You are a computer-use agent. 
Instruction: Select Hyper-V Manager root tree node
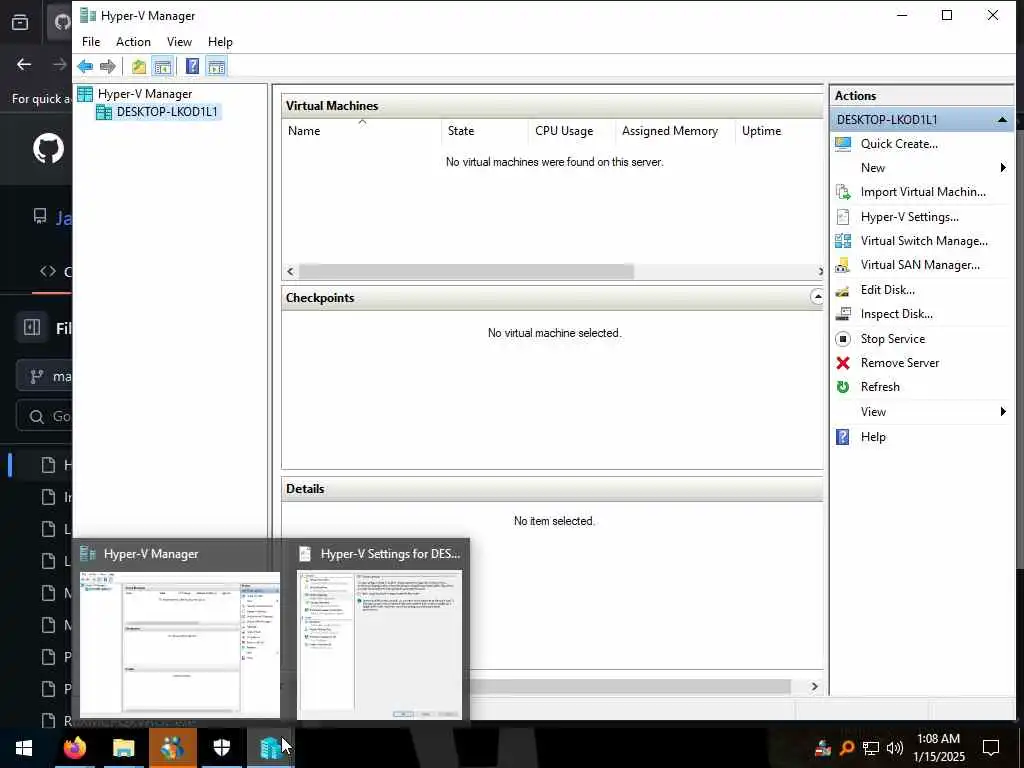coord(144,94)
